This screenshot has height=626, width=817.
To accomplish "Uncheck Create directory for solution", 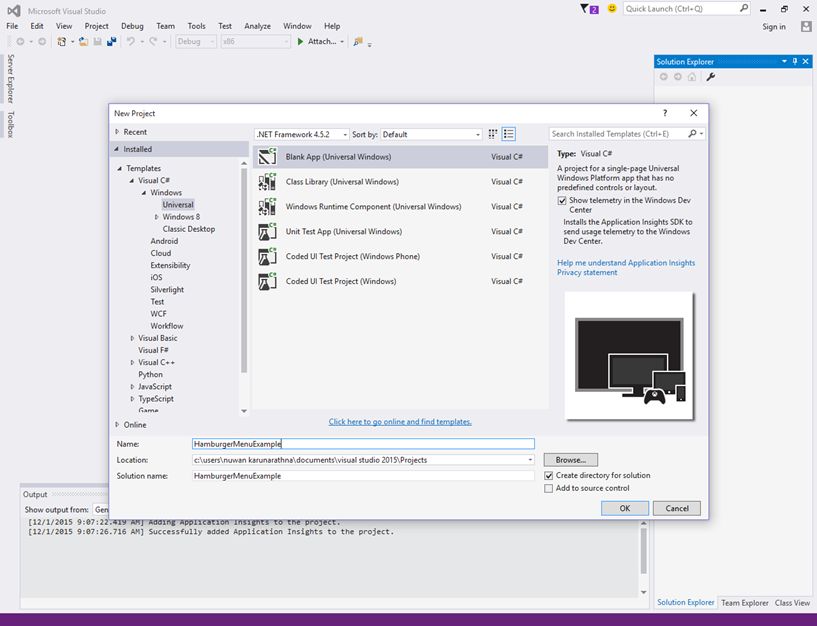I will (548, 476).
